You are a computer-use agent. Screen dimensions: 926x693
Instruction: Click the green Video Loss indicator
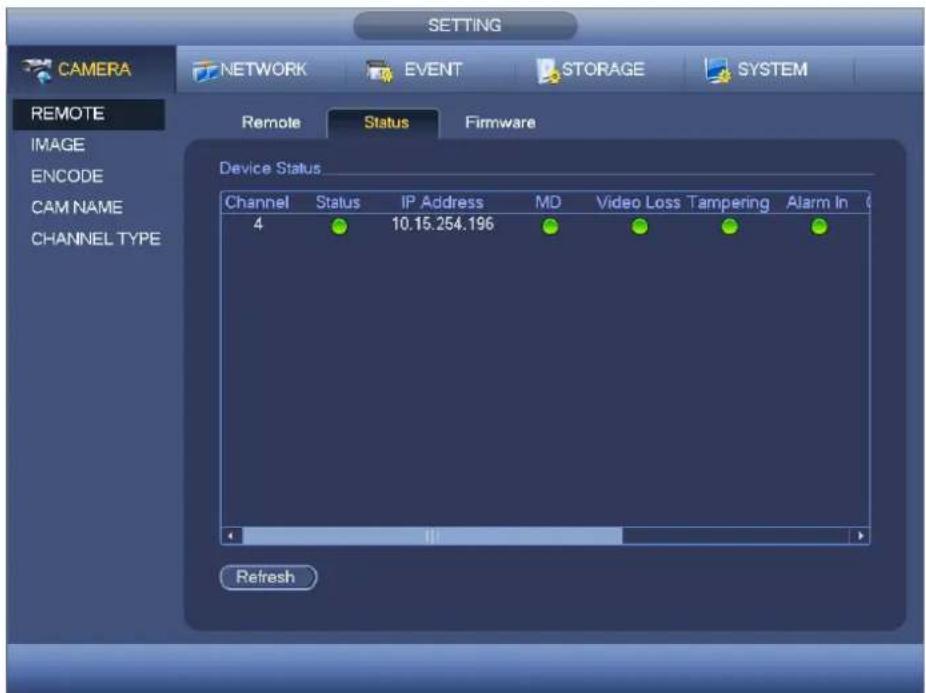[x=640, y=227]
